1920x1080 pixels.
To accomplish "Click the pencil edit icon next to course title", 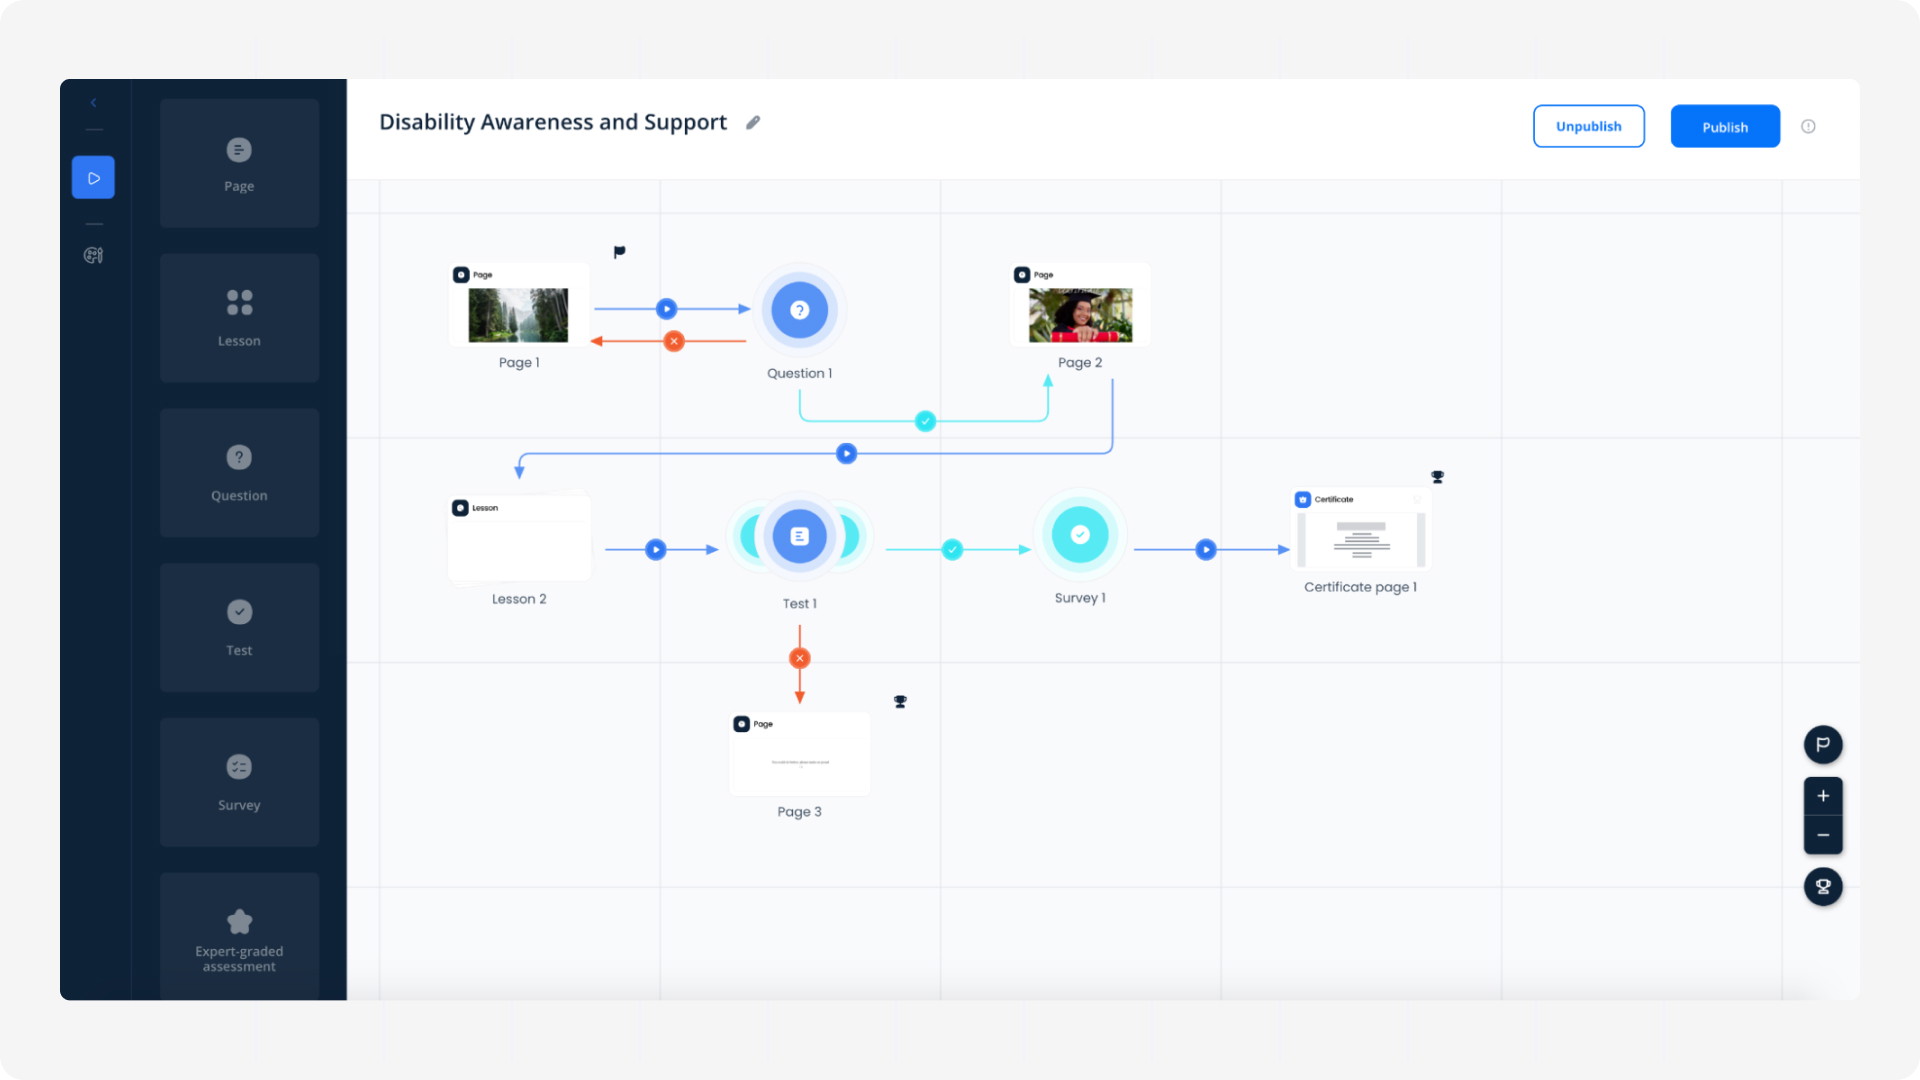I will 752,121.
